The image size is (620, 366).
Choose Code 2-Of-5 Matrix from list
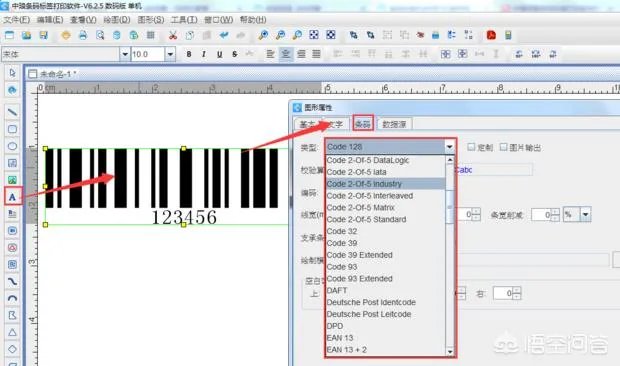coord(386,208)
